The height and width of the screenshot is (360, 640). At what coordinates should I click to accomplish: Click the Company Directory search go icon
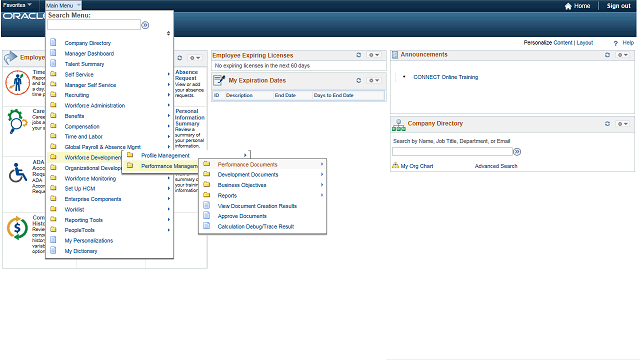(x=517, y=152)
